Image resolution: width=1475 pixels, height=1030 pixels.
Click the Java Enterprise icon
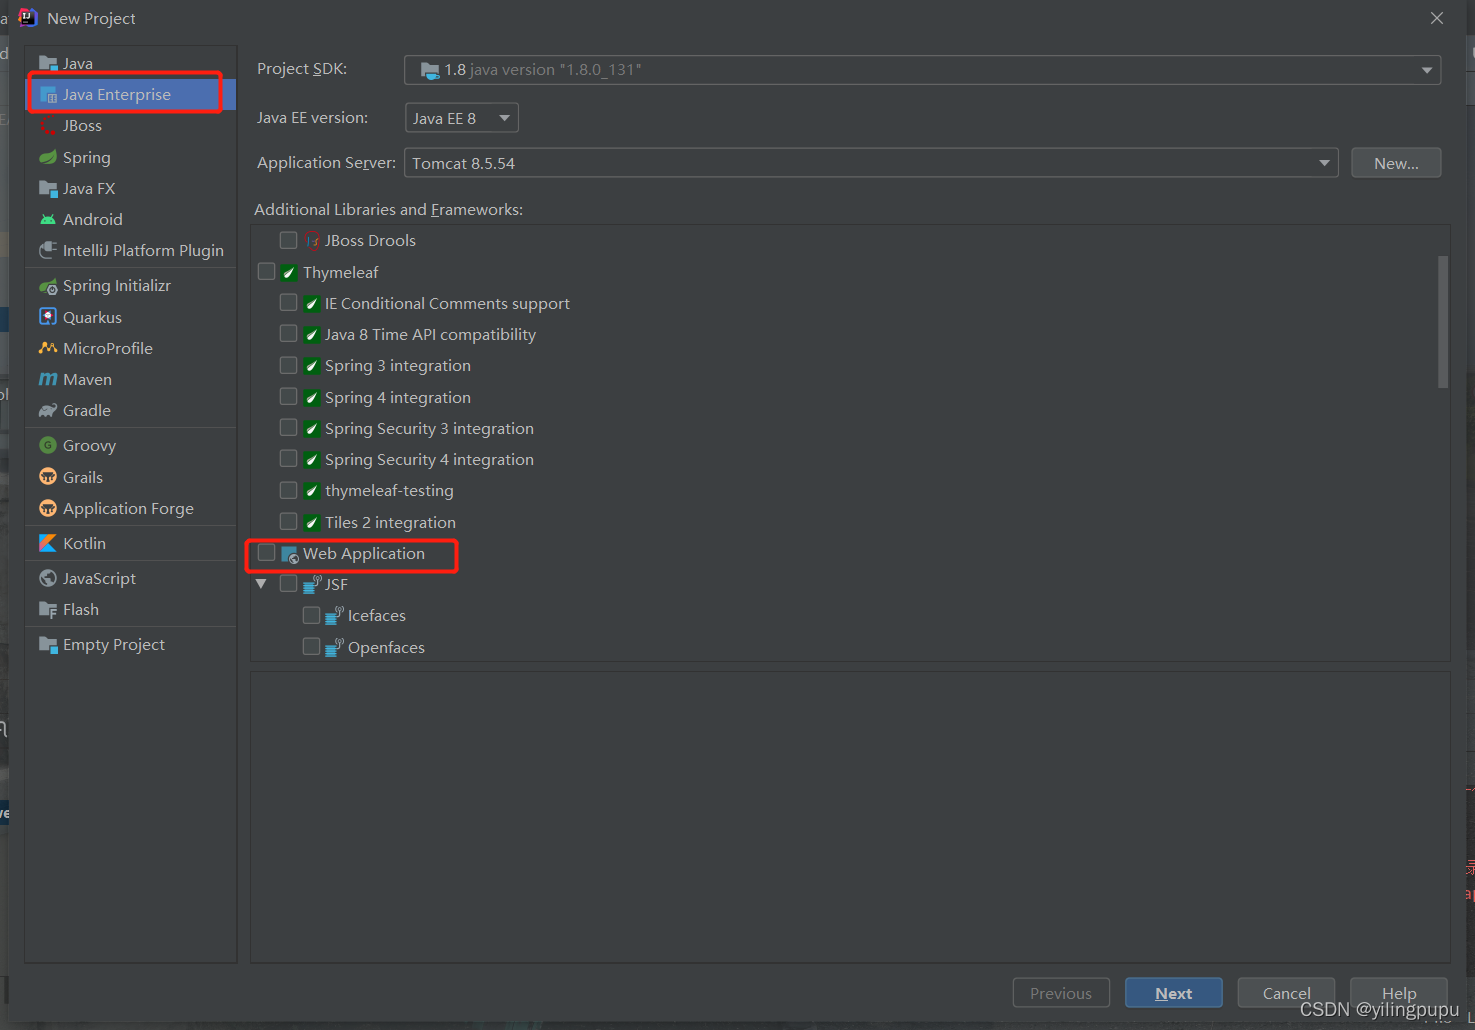tap(48, 95)
